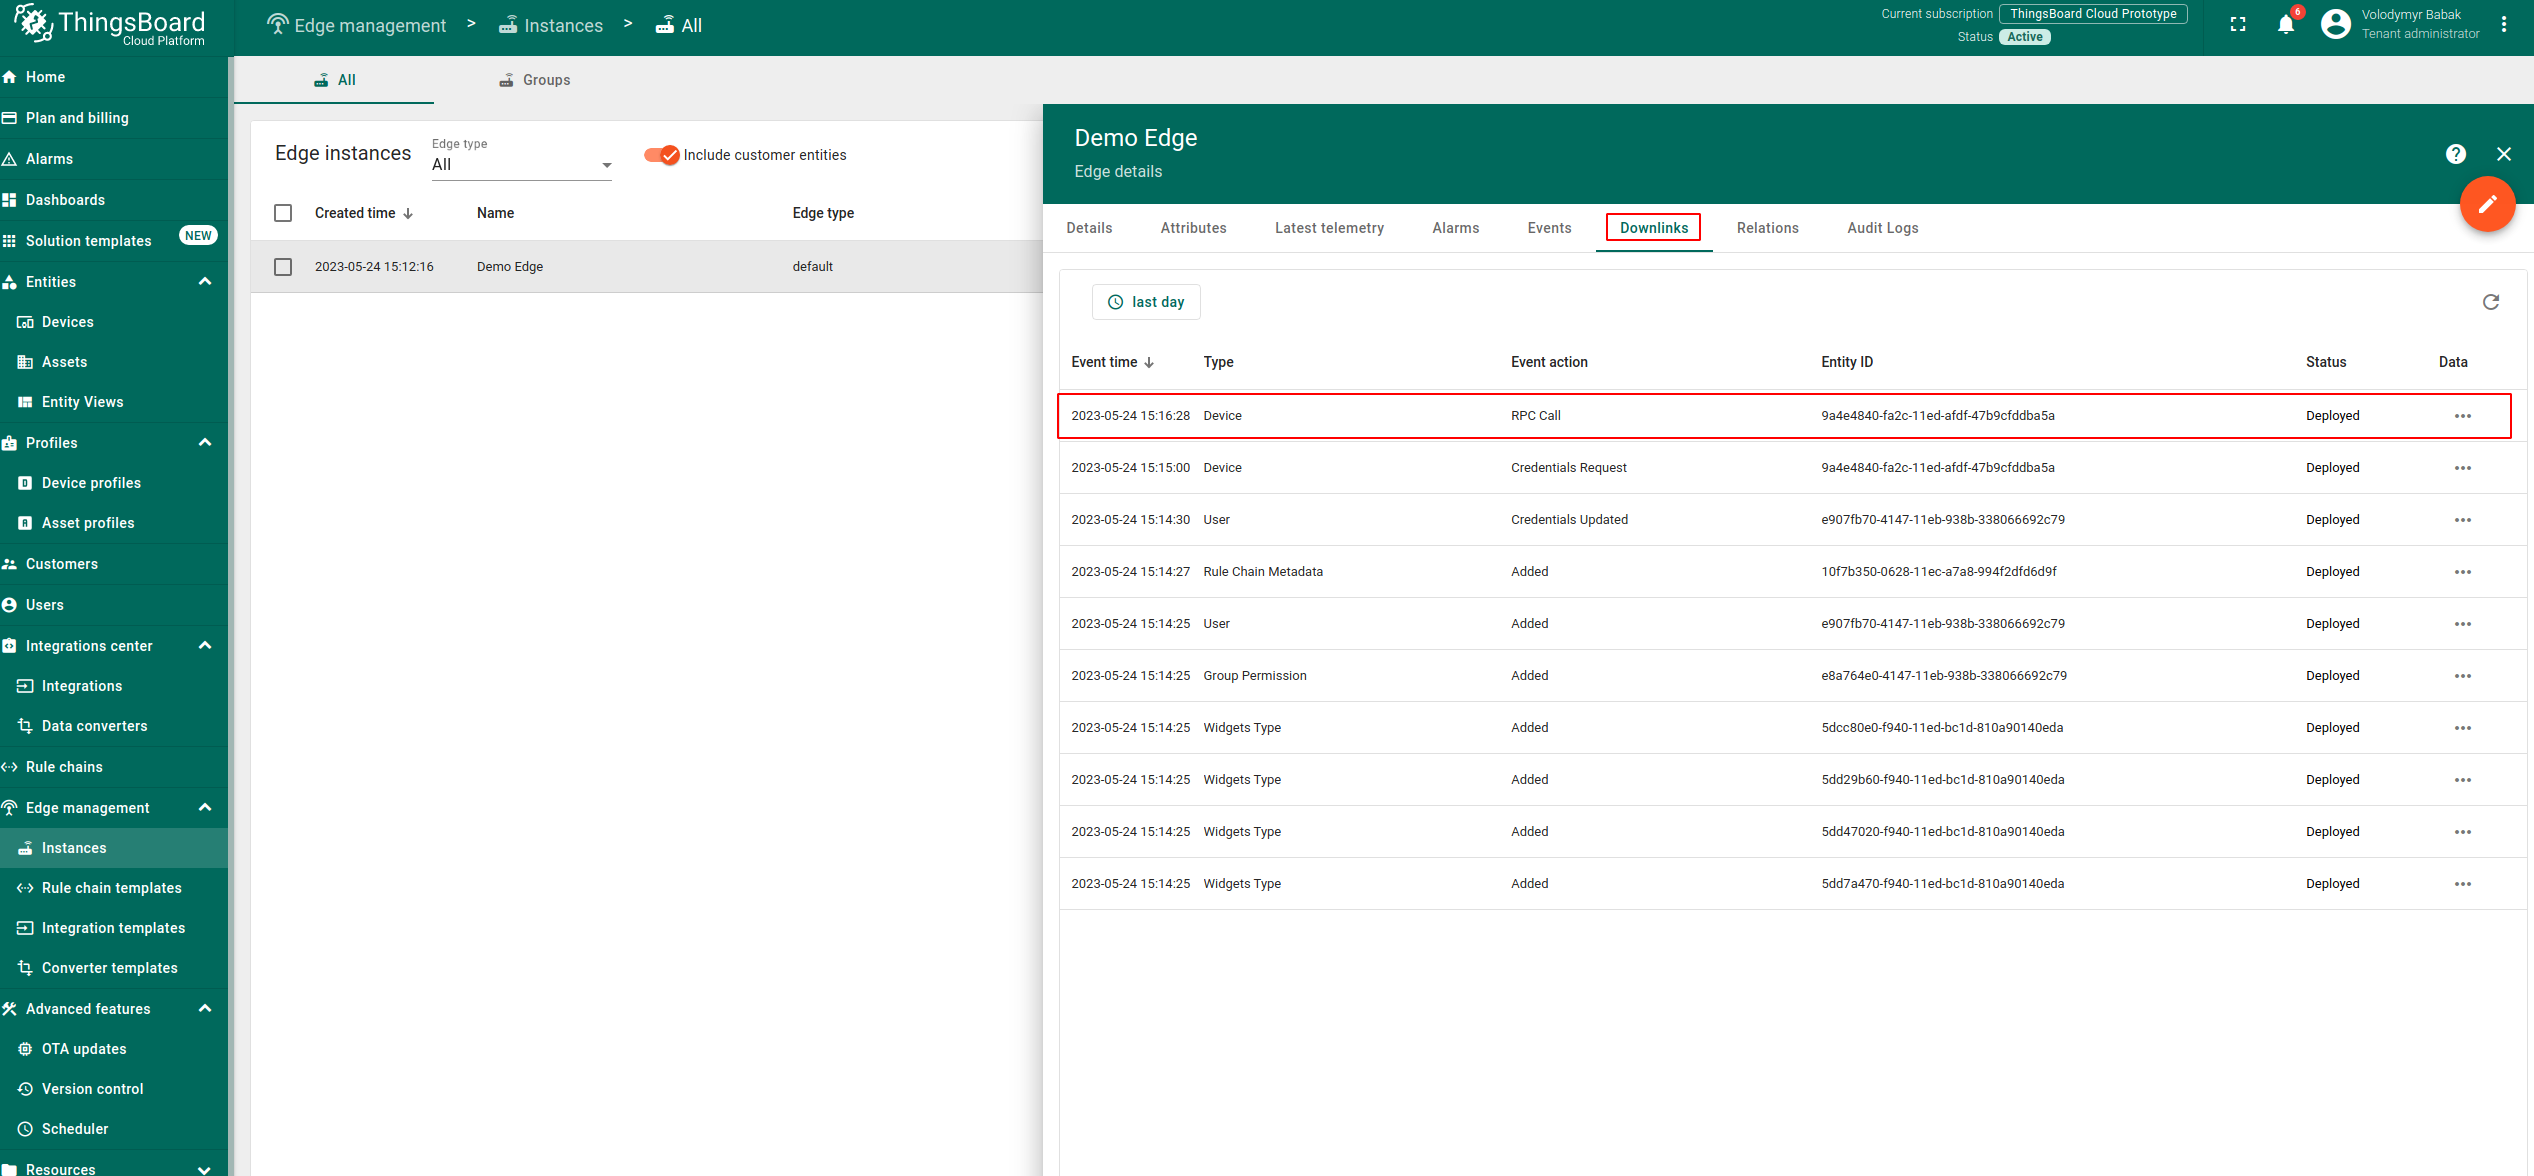
Task: Collapse the Edge management sidebar section
Action: pyautogui.click(x=204, y=807)
